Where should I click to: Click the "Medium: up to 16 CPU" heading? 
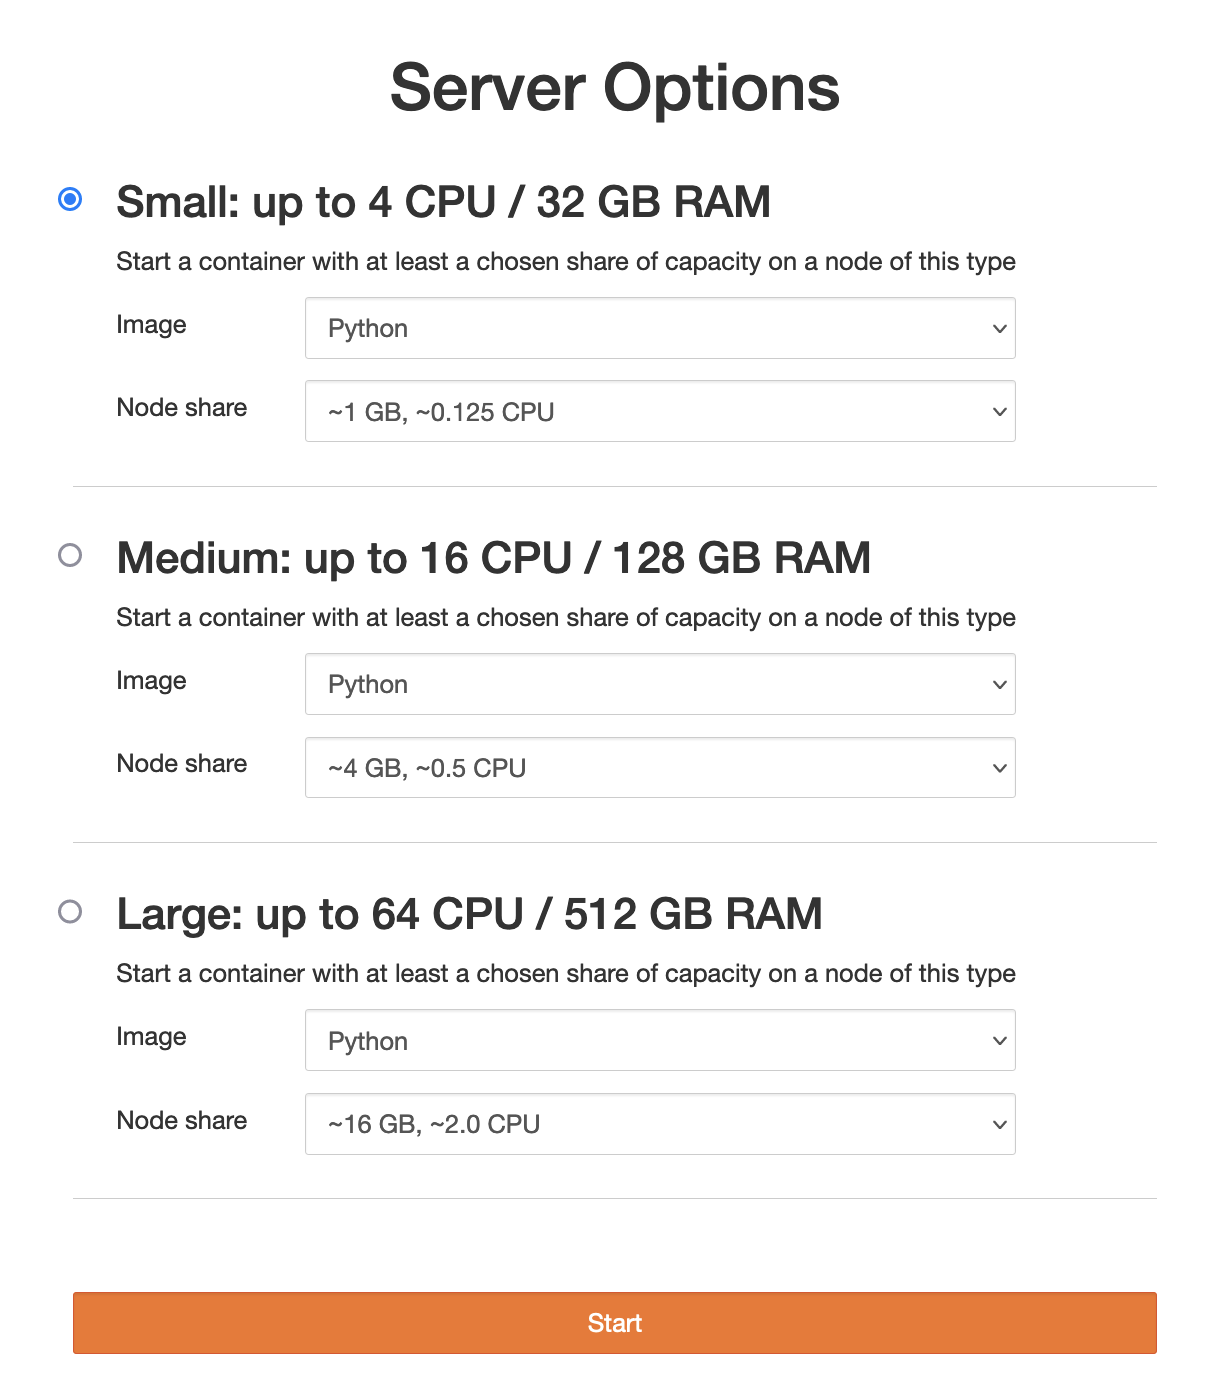click(493, 558)
